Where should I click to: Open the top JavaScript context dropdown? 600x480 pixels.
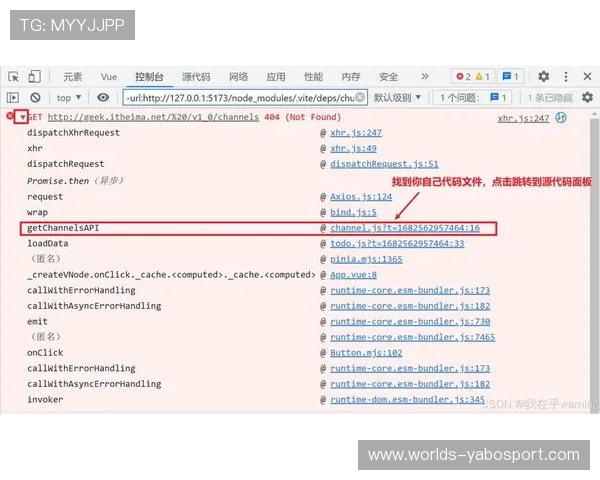pos(69,97)
